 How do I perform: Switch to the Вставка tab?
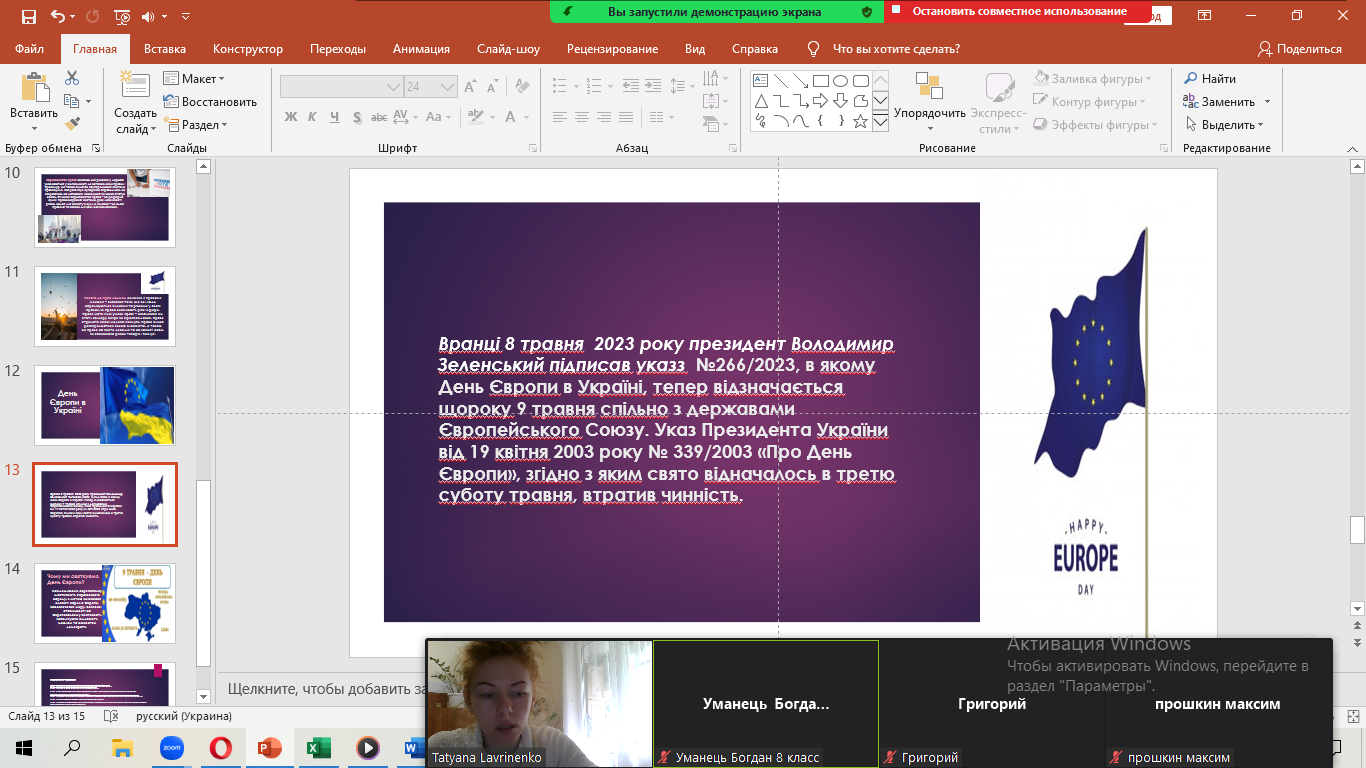165,49
